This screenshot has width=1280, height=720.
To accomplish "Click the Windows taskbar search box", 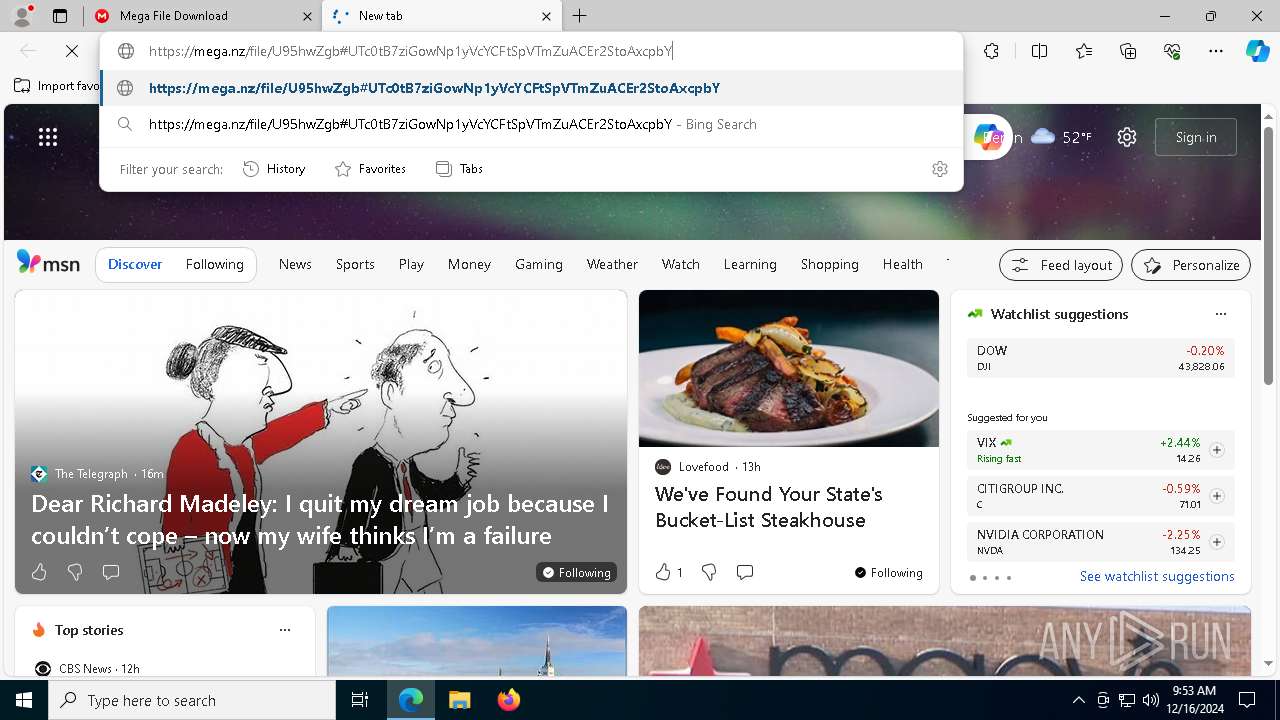I will coord(192,700).
